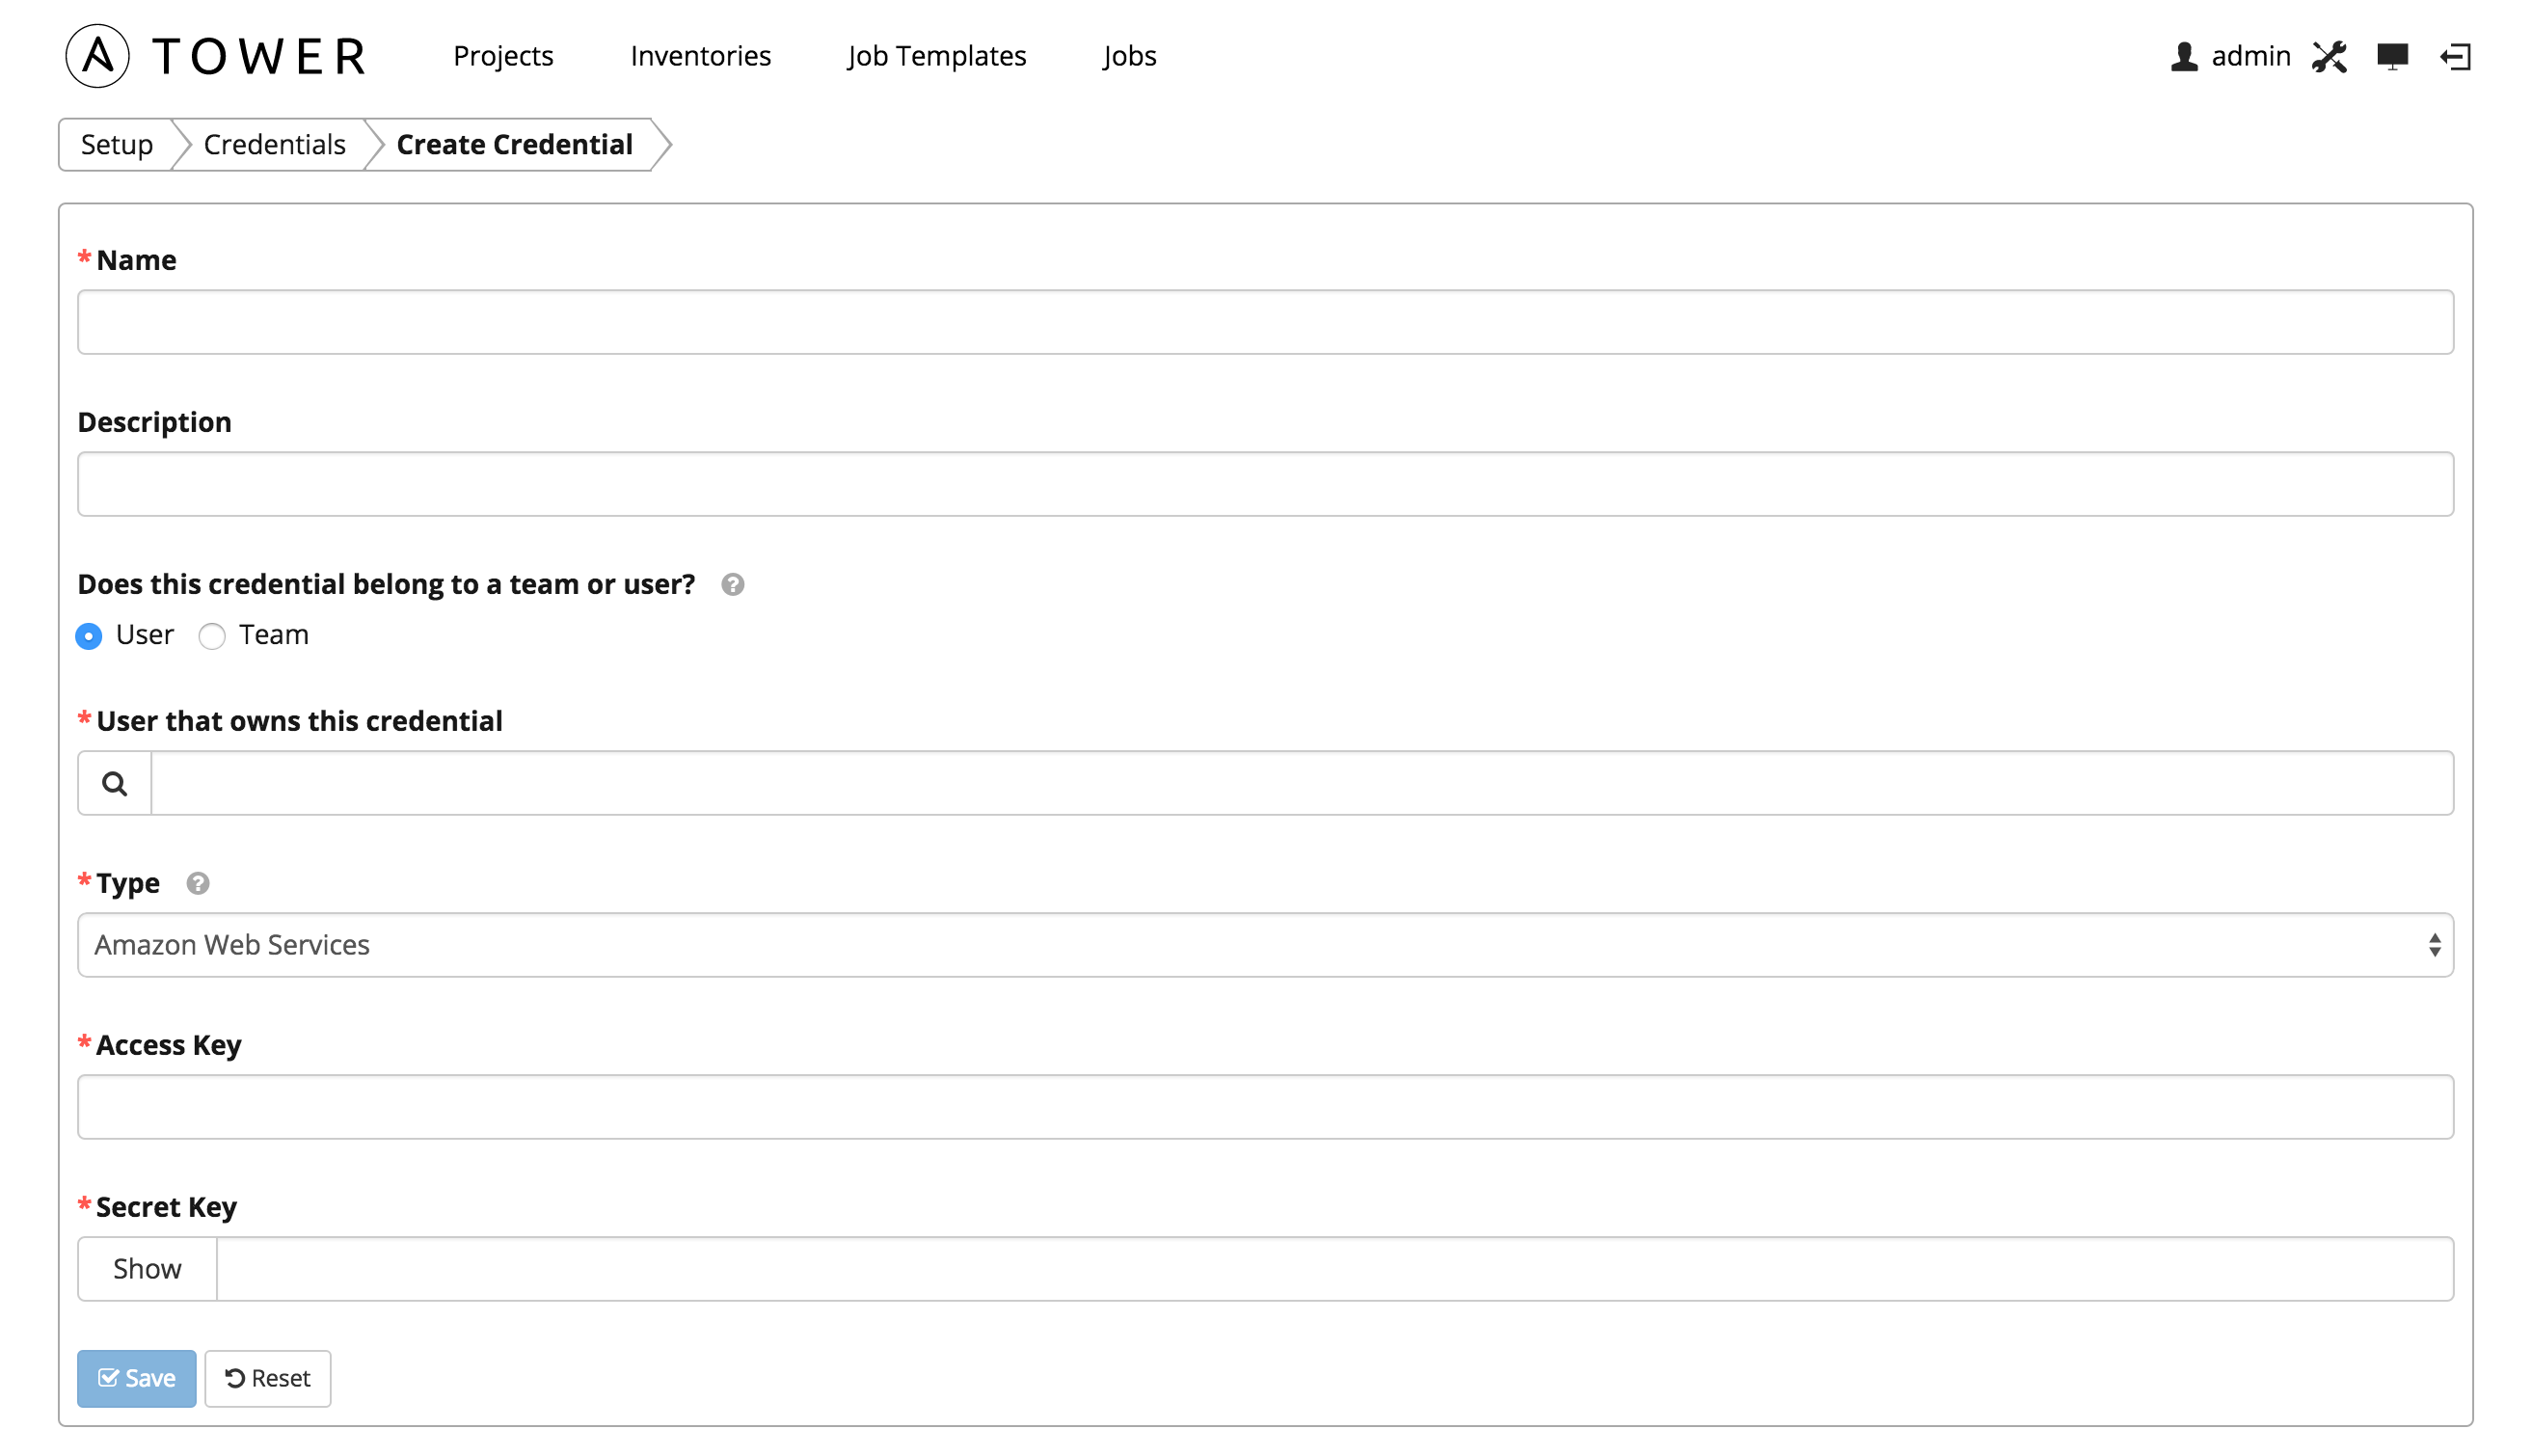This screenshot has height=1456, width=2532.
Task: Navigate to Job Templates tab
Action: coord(934,54)
